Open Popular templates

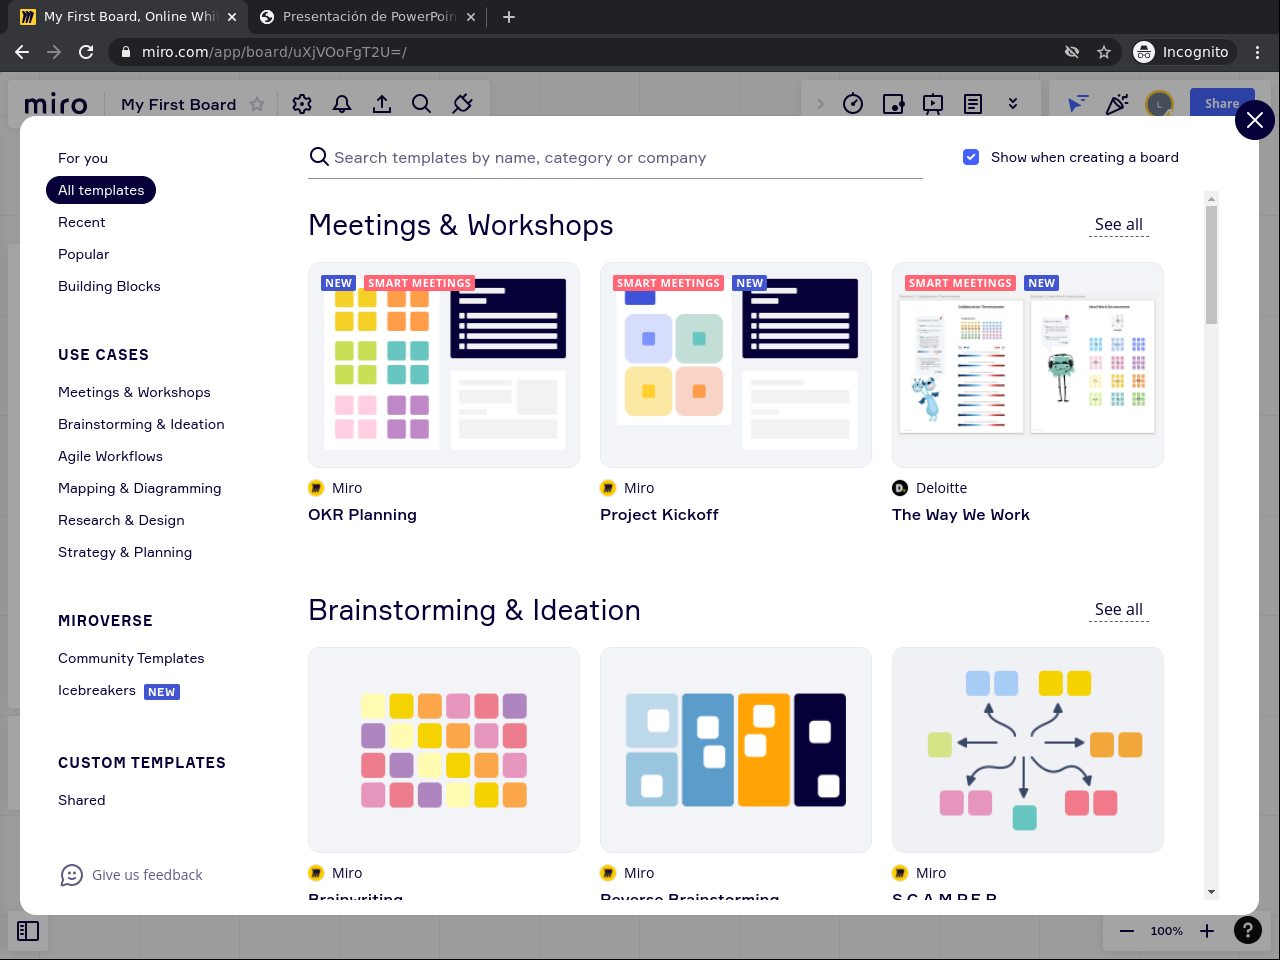[x=84, y=254]
